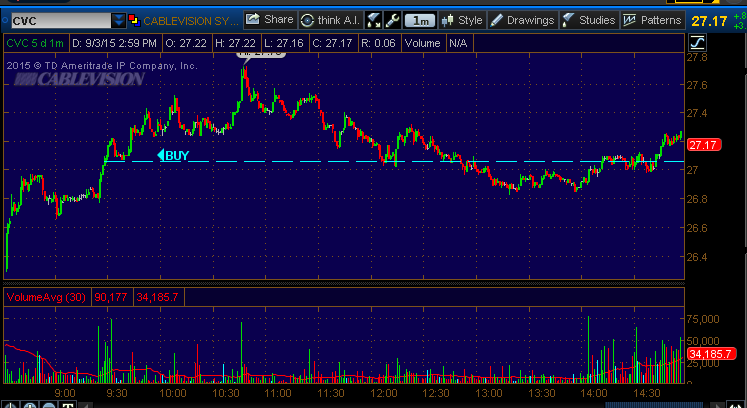This screenshot has height=408, width=747.
Task: Click the Share icon button
Action: tap(270, 19)
